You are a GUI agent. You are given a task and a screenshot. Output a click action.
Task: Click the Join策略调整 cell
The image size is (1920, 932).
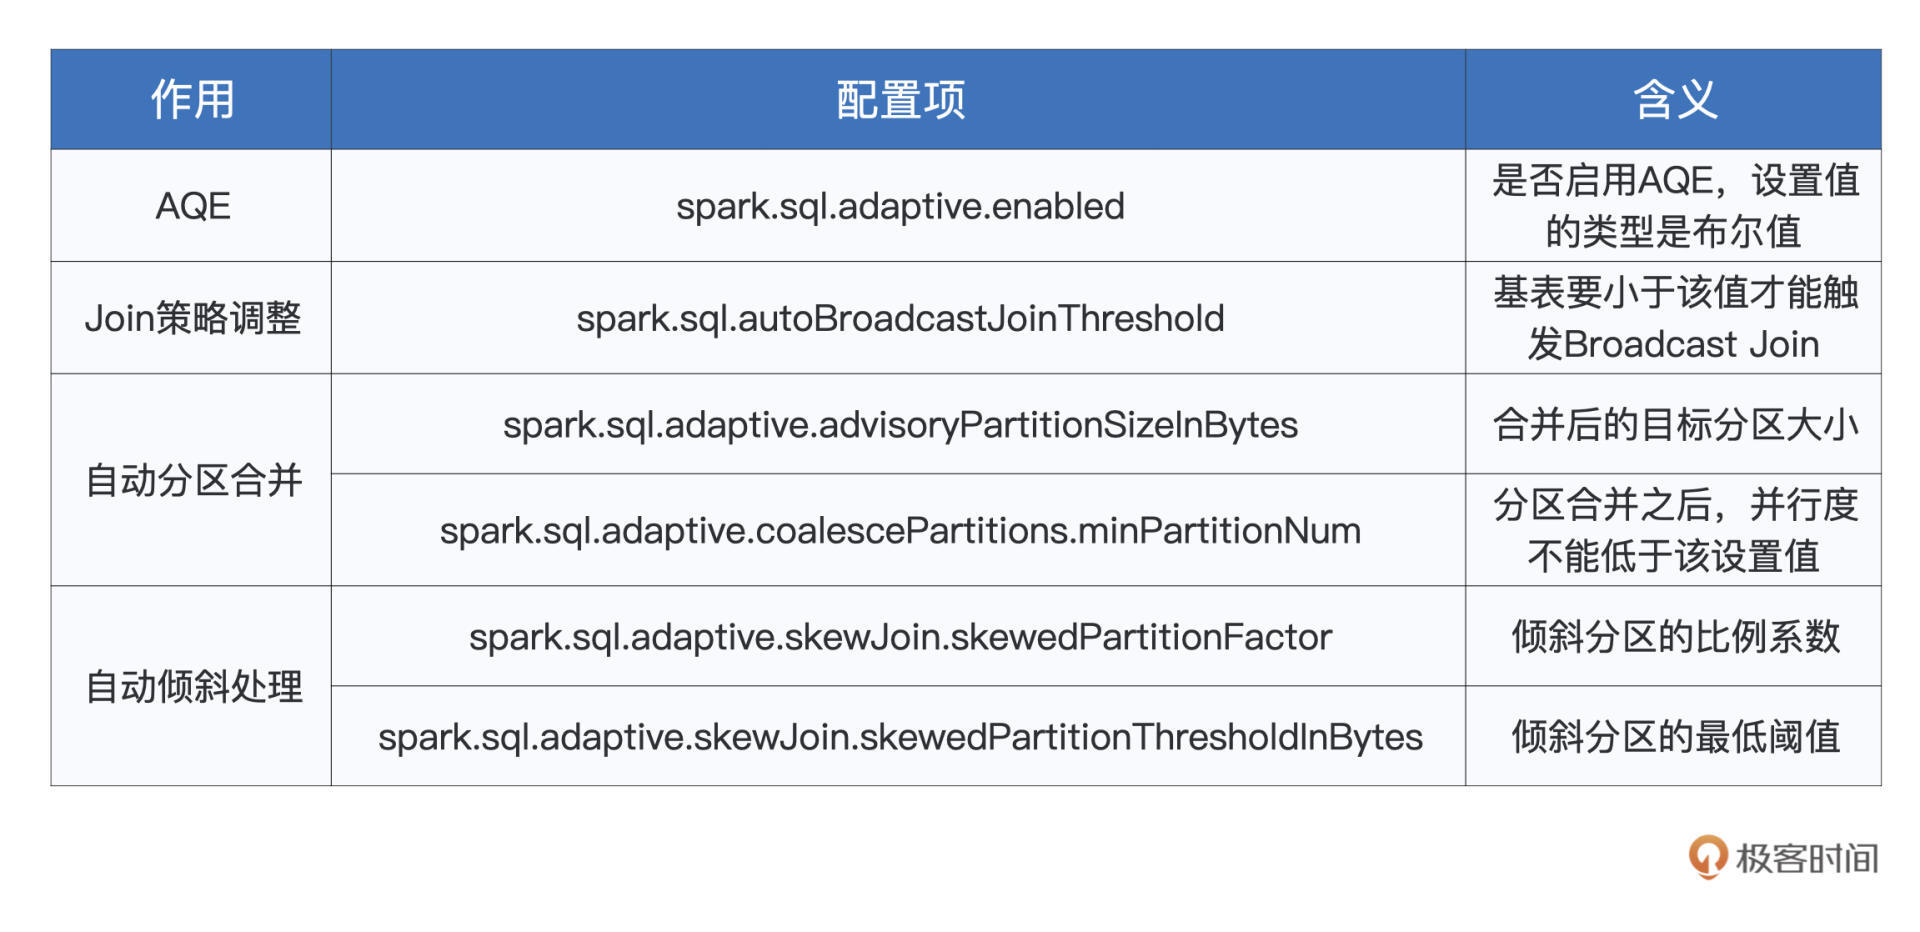pyautogui.click(x=193, y=318)
